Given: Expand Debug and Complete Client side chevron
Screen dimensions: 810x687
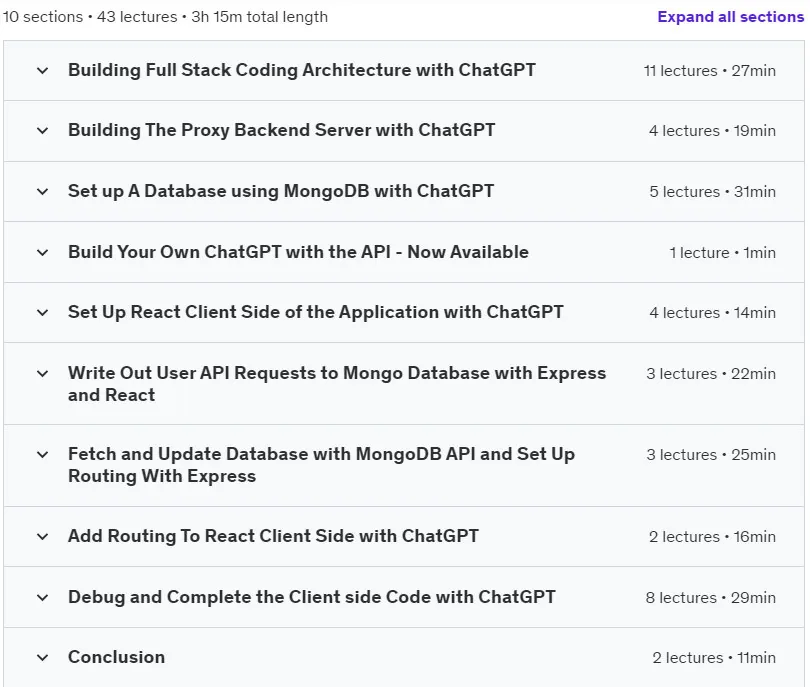Looking at the screenshot, I should coord(43,598).
